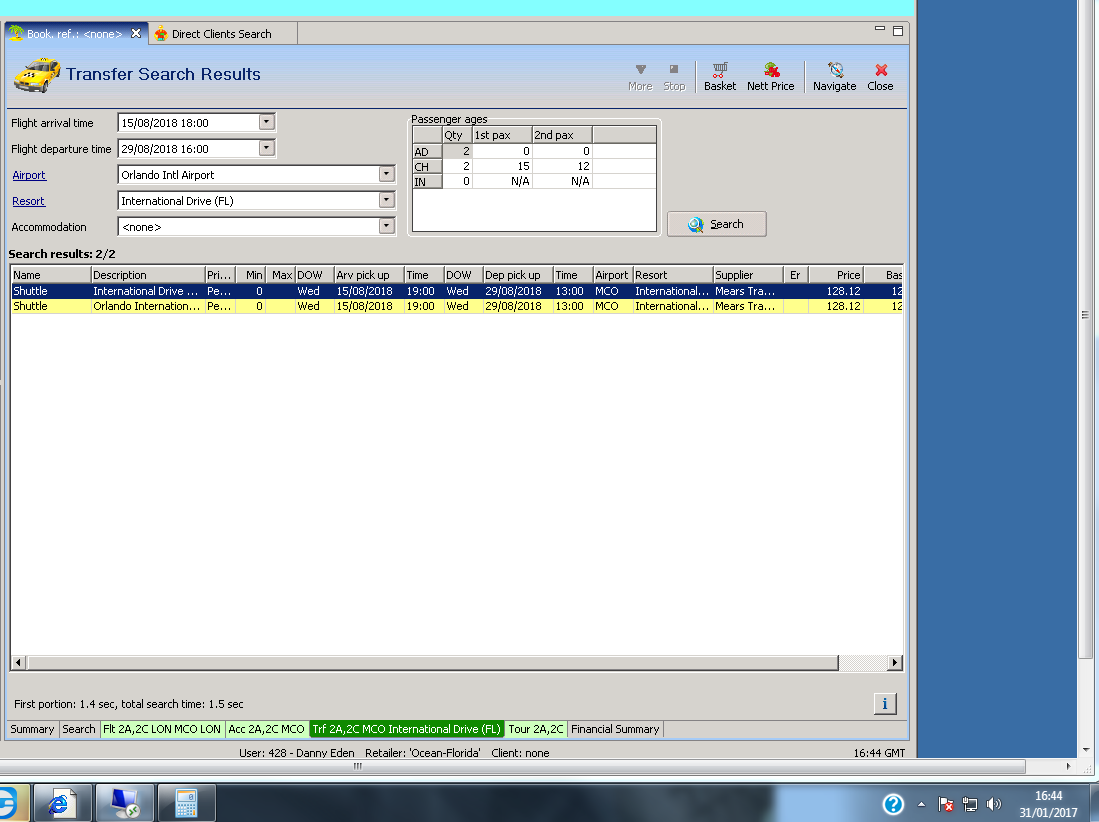Viewport: 1099px width, 822px height.
Task: Sort results by Name column header
Action: (50, 275)
